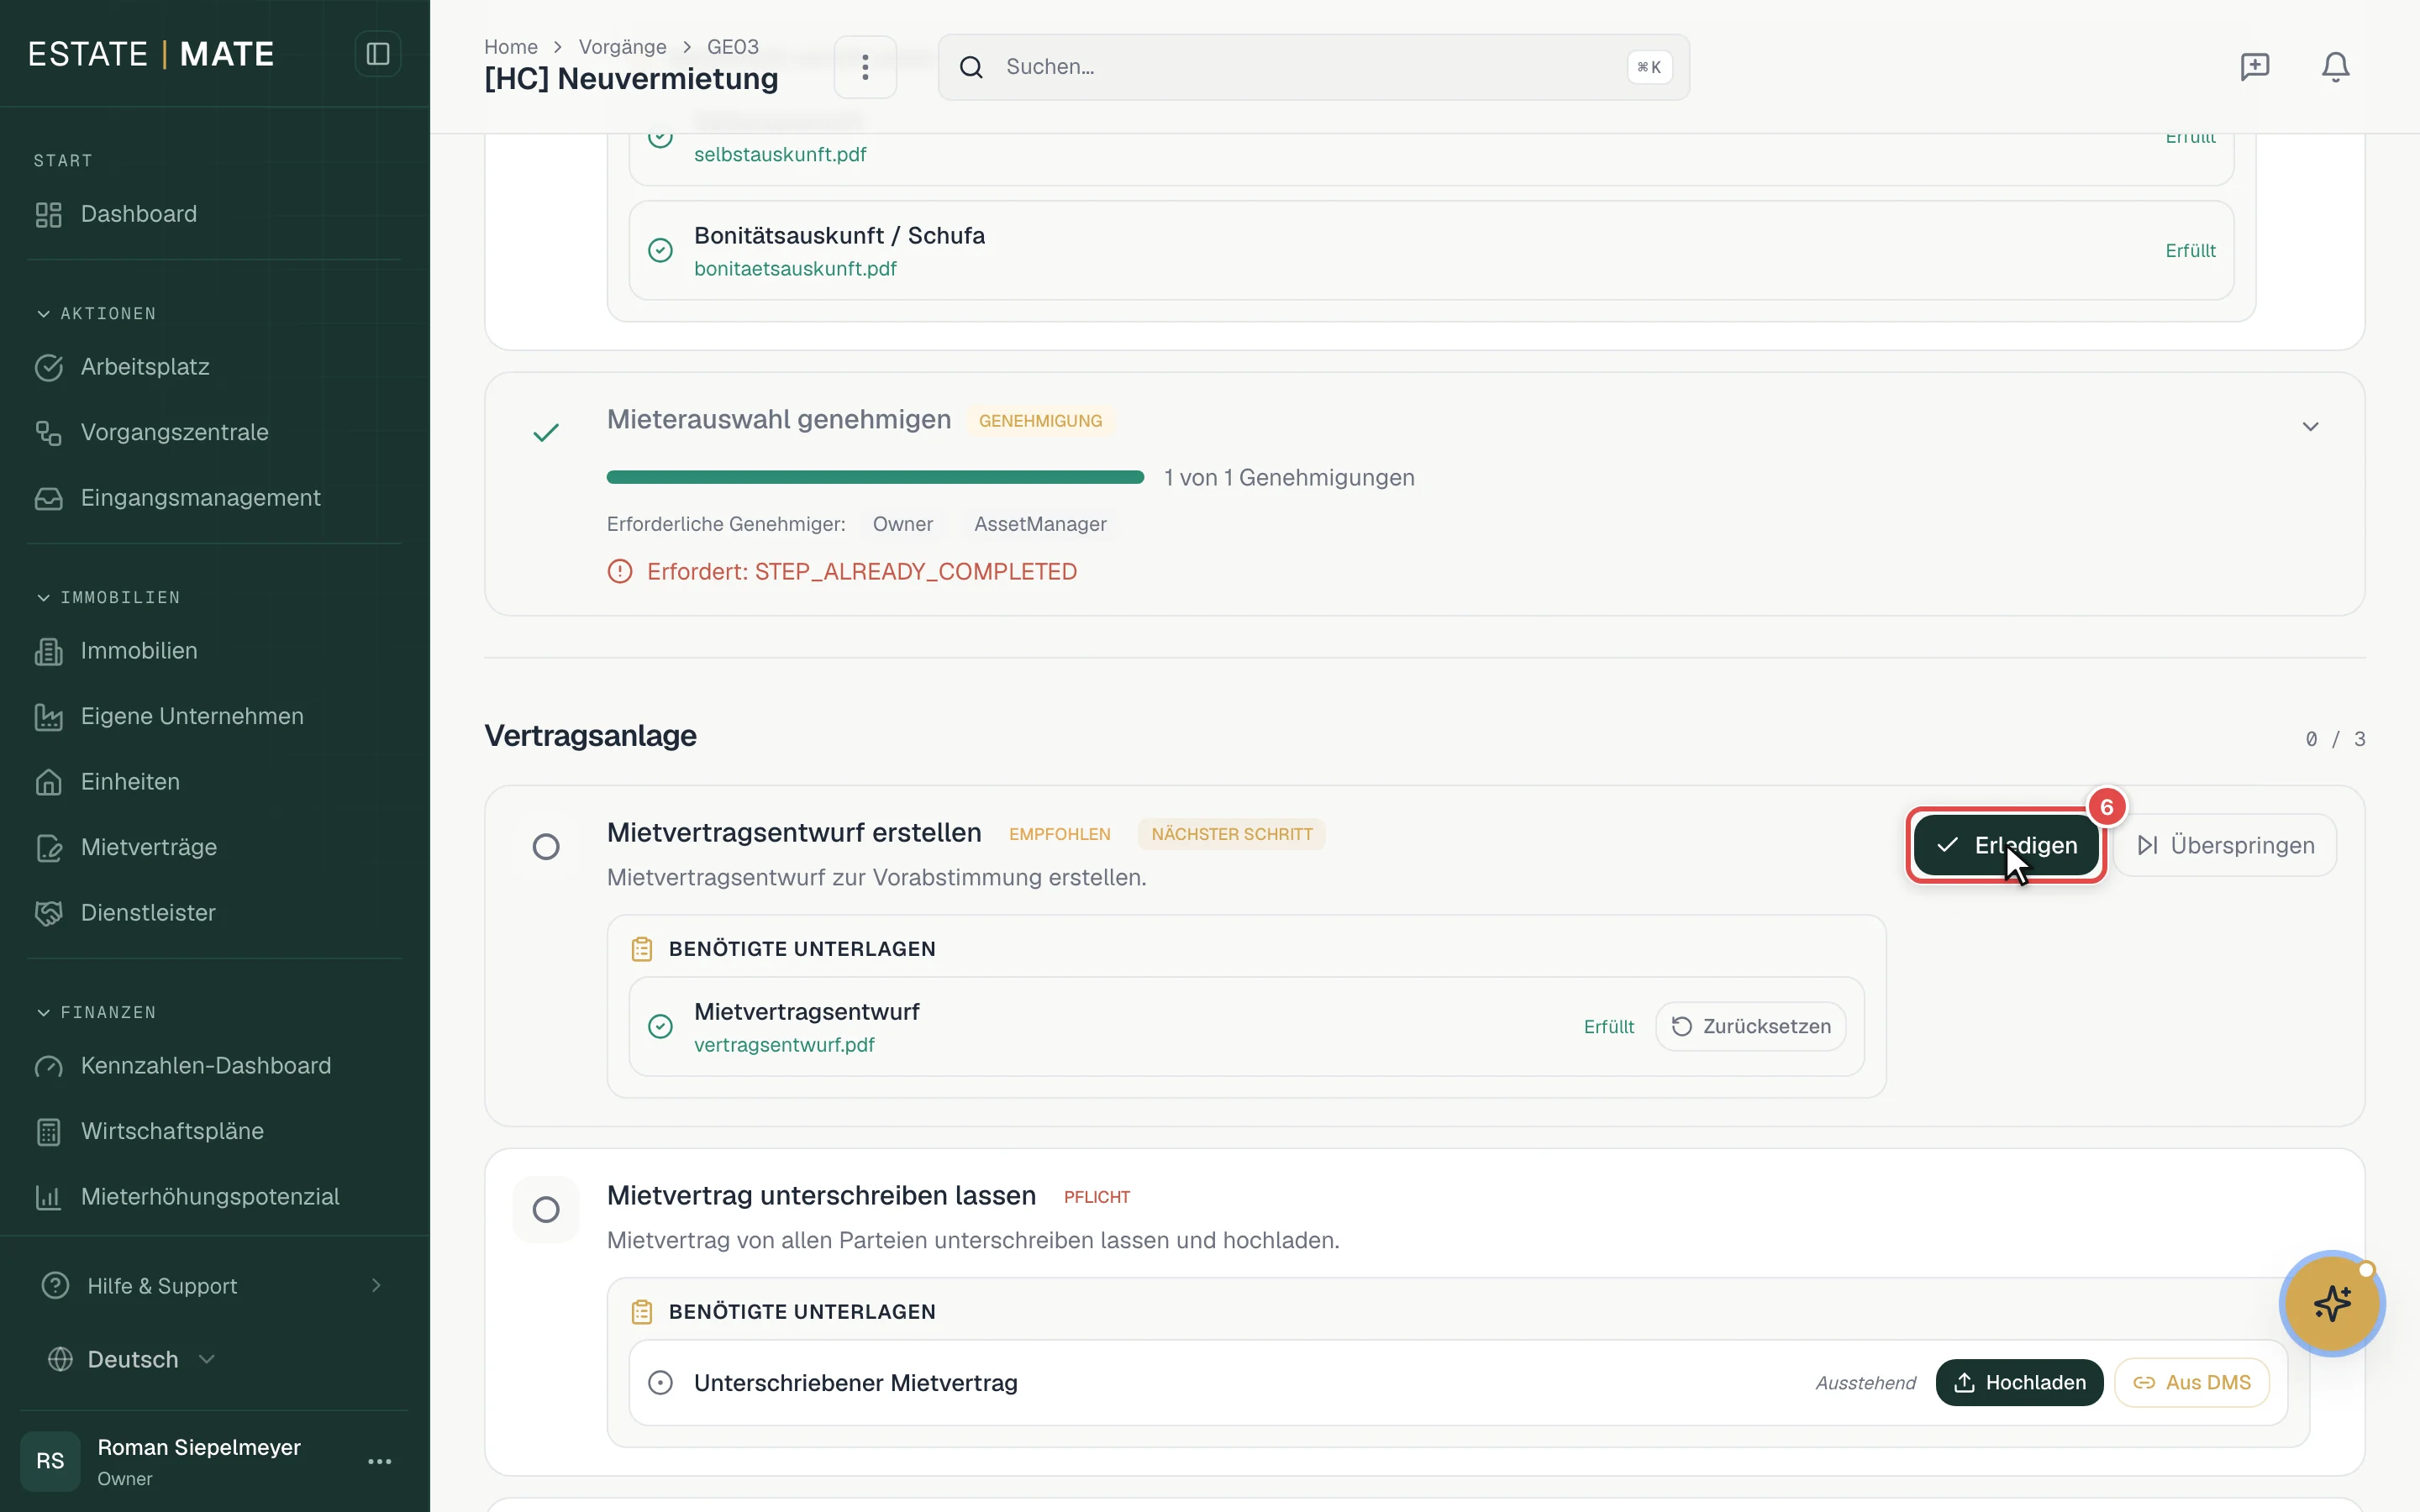Click the Immobilien building icon
Screen dimensions: 2420x1512
pos(48,651)
